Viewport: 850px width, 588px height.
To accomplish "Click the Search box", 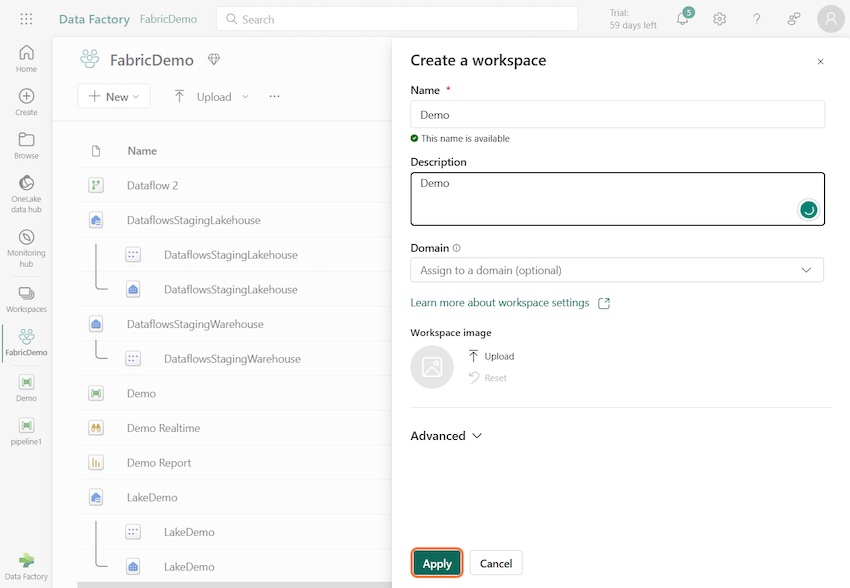I will point(397,19).
